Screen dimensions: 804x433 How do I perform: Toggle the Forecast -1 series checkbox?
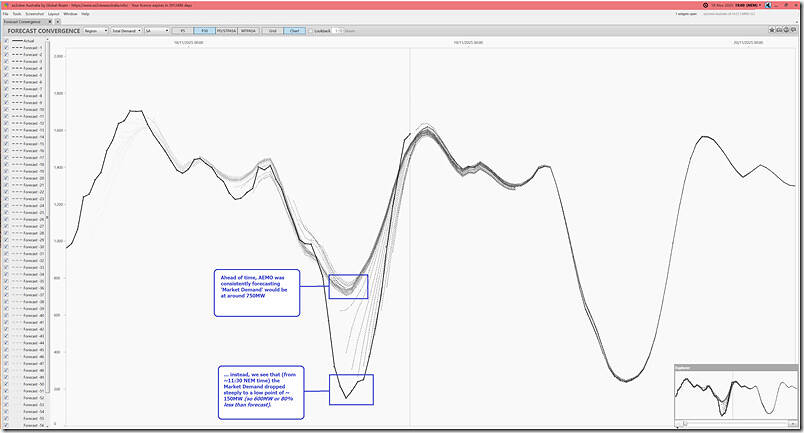[x=6, y=48]
